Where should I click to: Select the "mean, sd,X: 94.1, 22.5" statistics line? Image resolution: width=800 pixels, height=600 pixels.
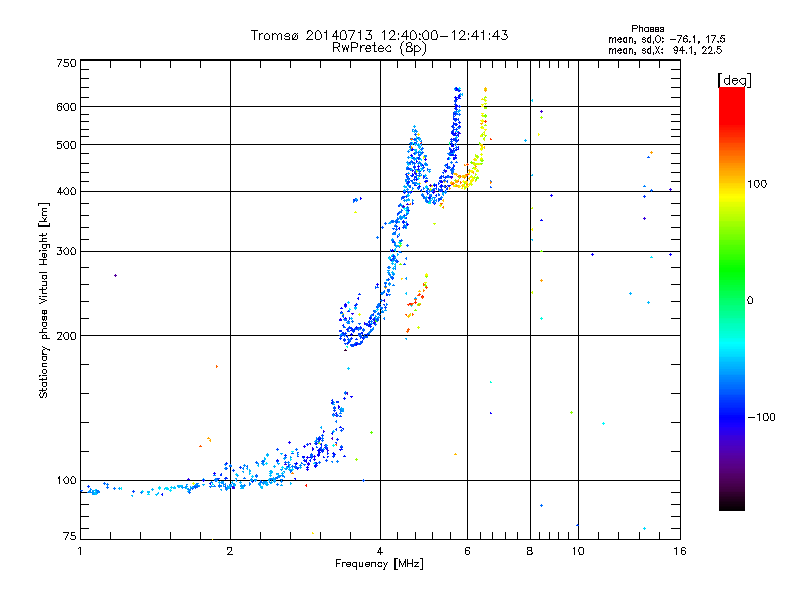click(x=665, y=50)
